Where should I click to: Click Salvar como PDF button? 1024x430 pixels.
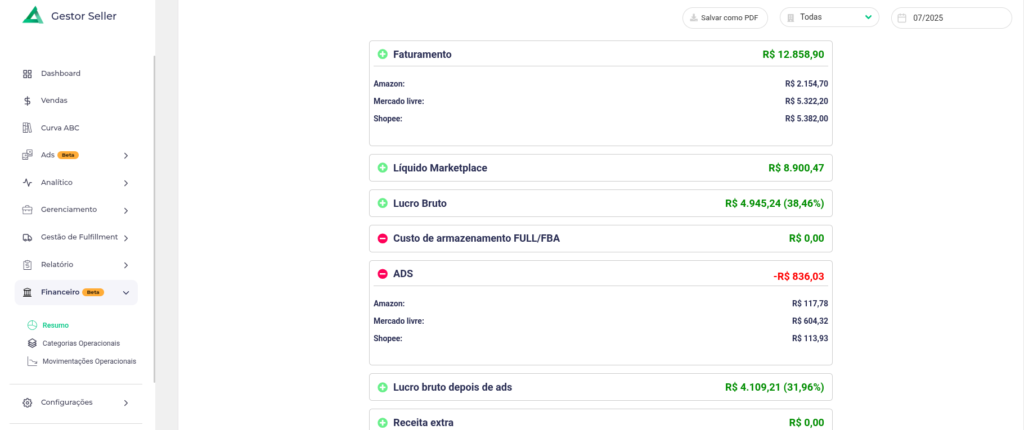pyautogui.click(x=725, y=18)
